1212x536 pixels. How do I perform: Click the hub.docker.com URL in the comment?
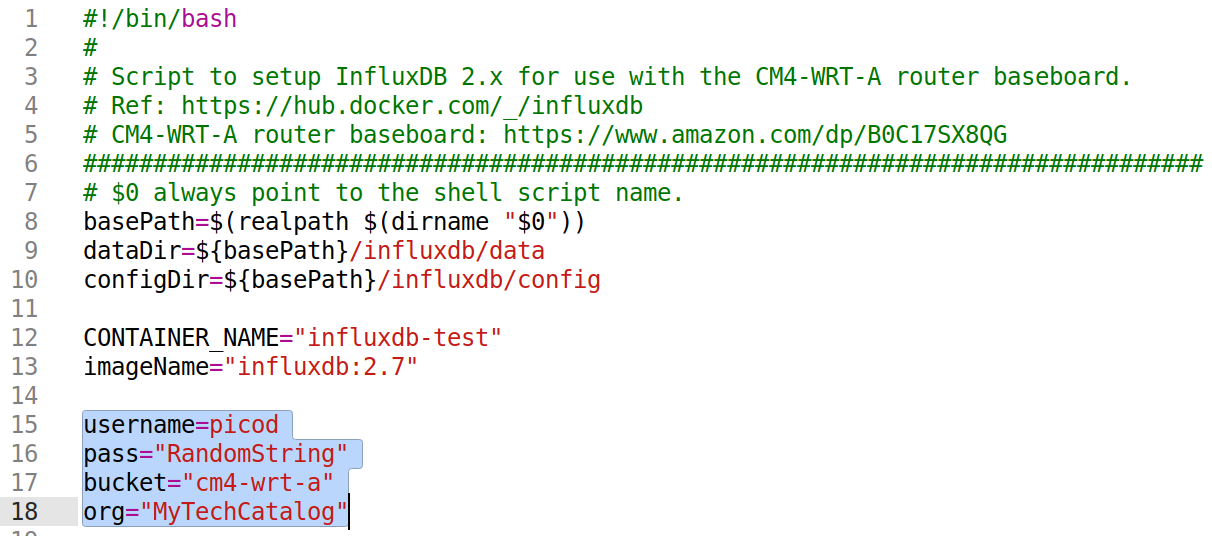[x=411, y=106]
